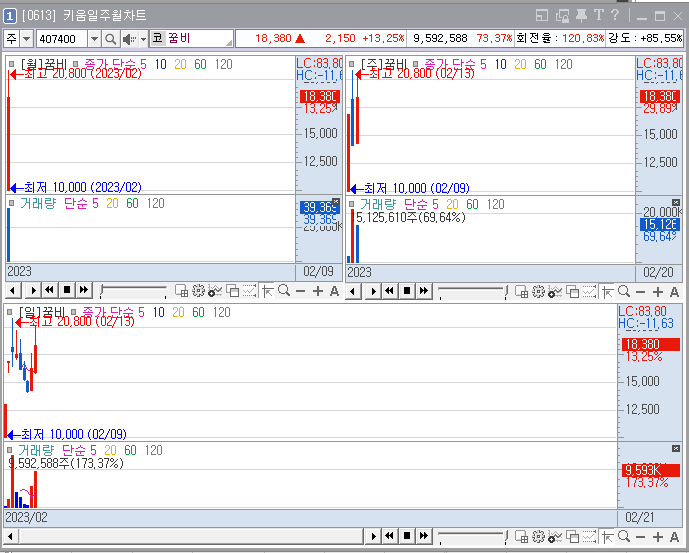Viewport: 689px width, 553px height.
Task: Click range-line chart icon in weekly chart toolbar
Action: pyautogui.click(x=589, y=291)
